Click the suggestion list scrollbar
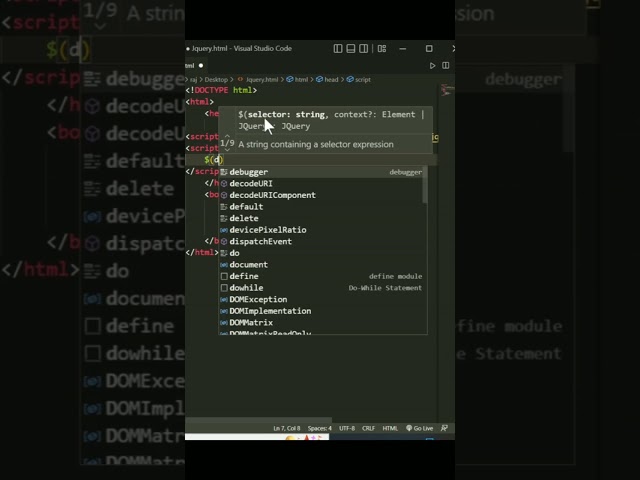640x480 pixels. tap(425, 184)
